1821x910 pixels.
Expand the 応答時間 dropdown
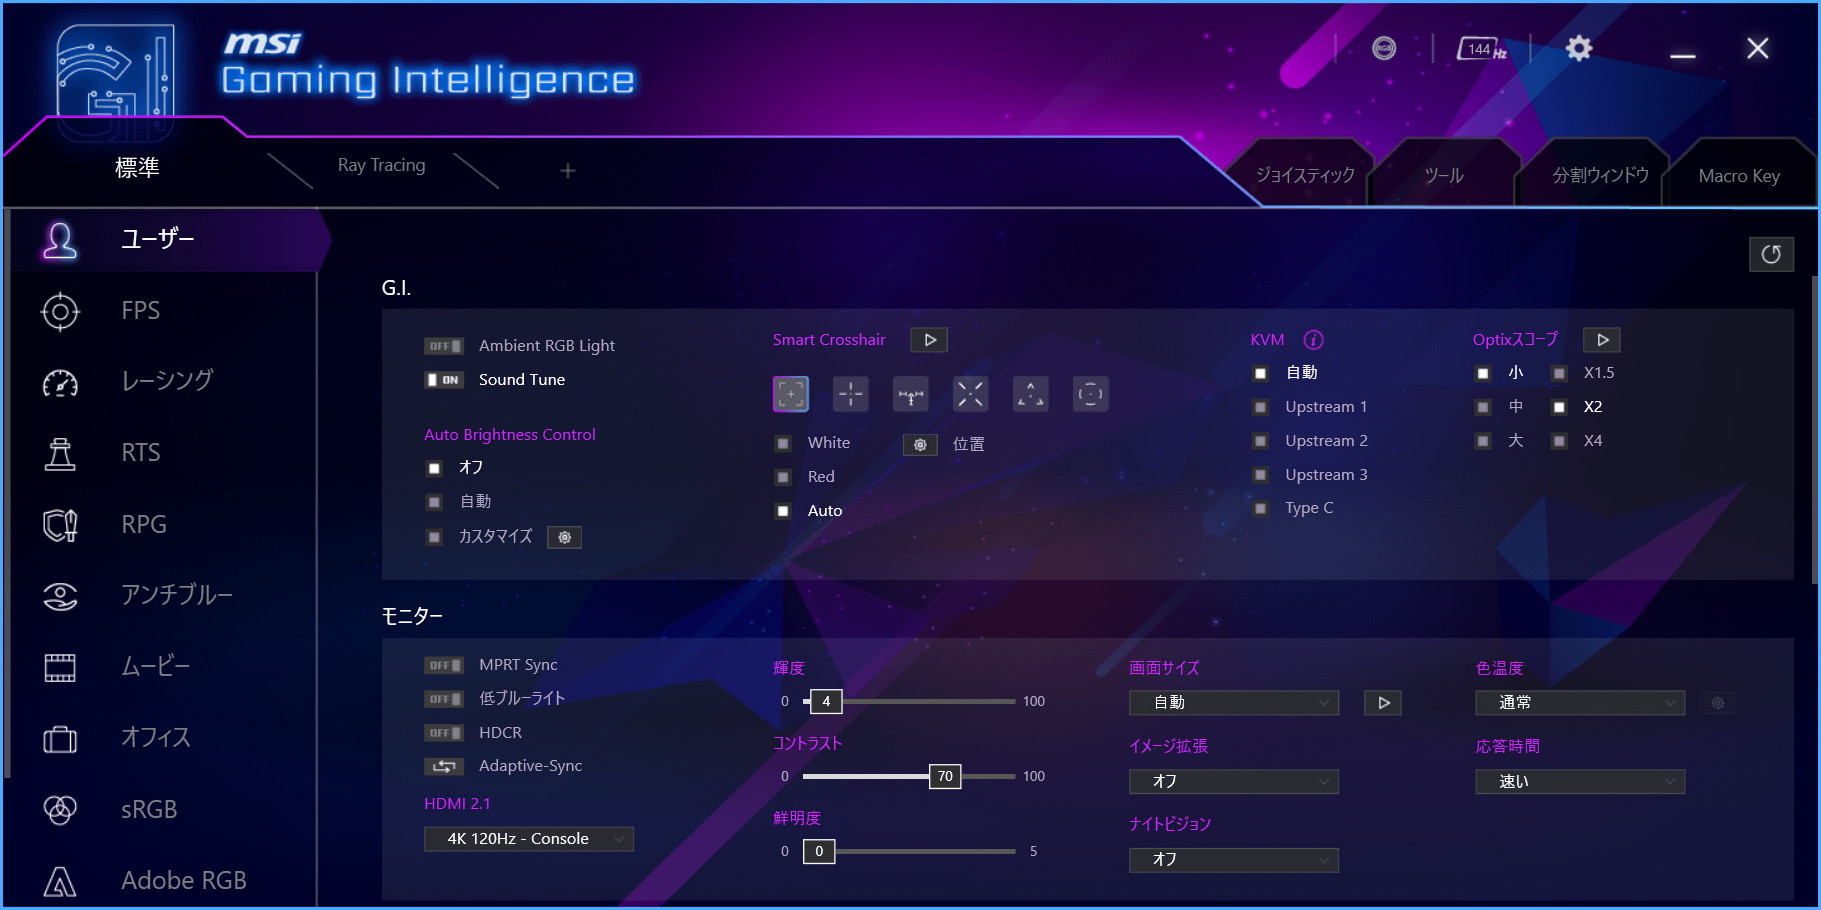click(x=1579, y=782)
